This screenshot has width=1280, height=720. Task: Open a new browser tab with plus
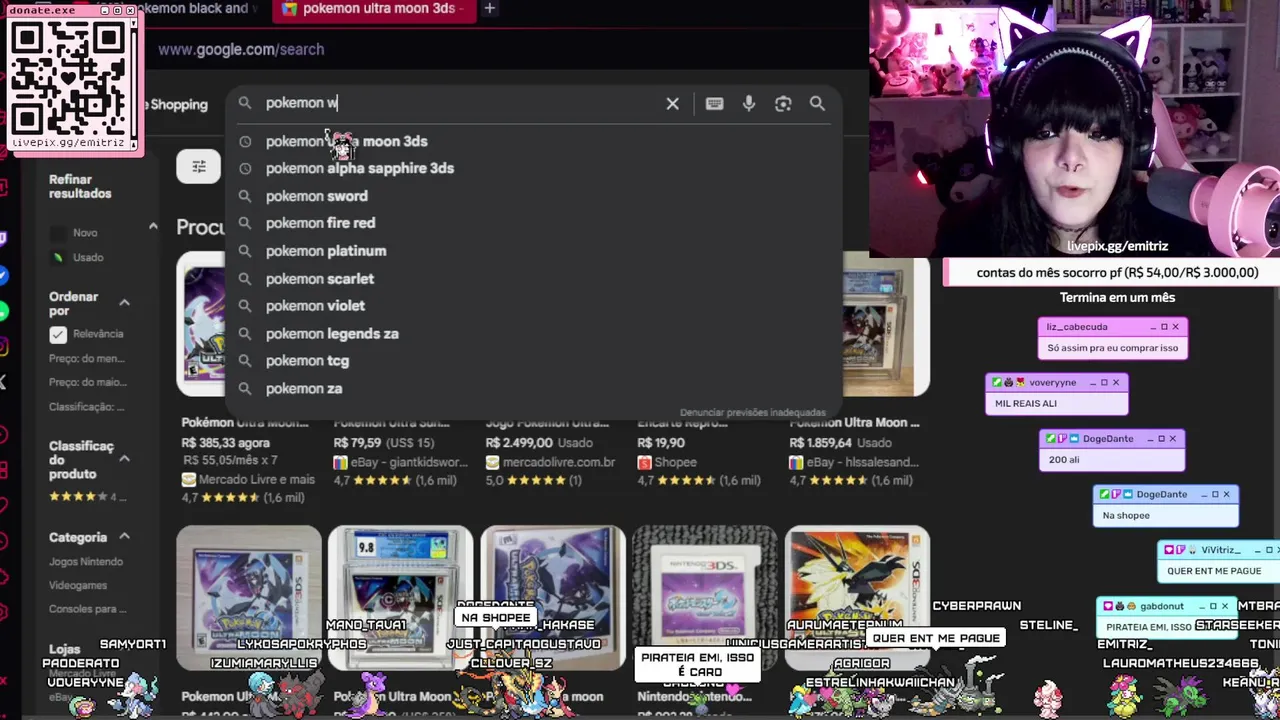pos(489,8)
